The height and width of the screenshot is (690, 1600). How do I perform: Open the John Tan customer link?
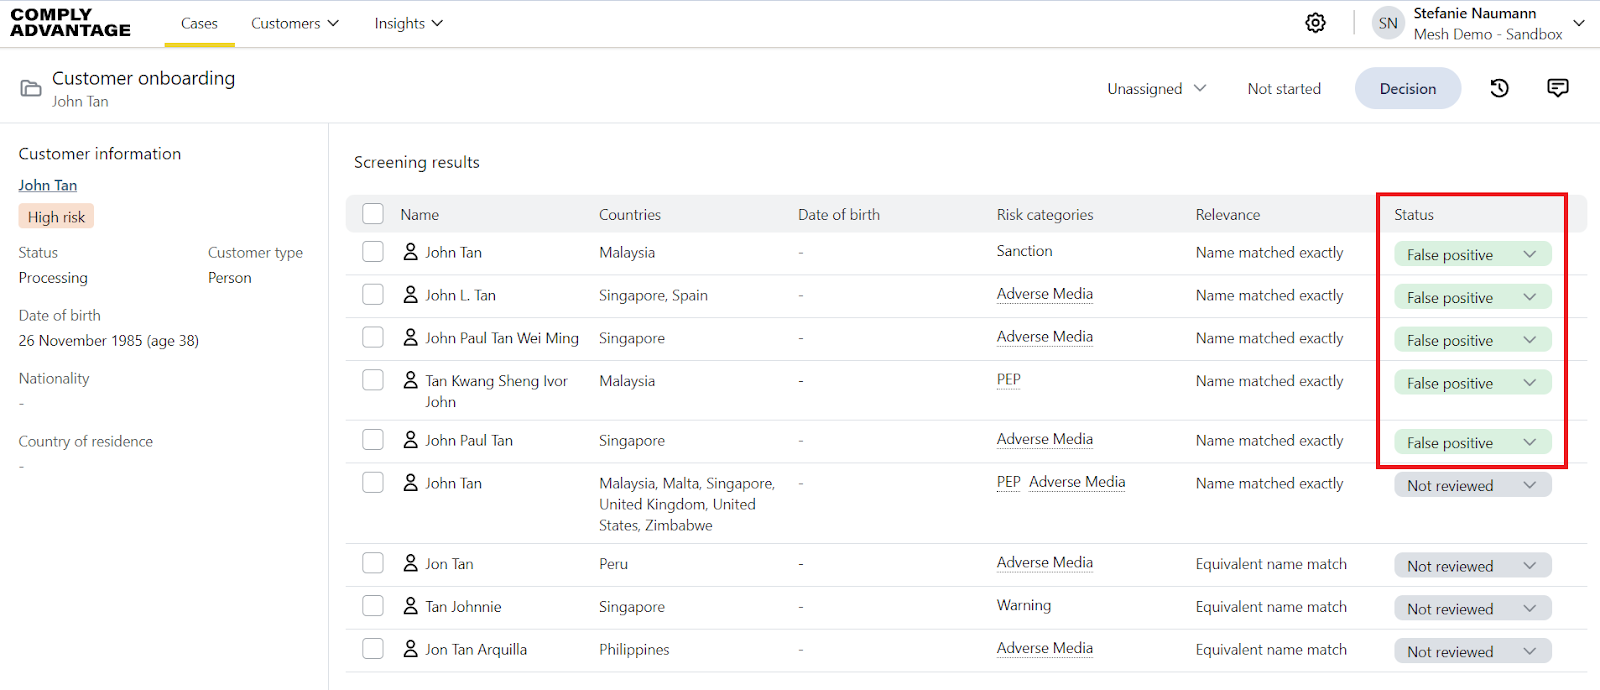tap(47, 185)
